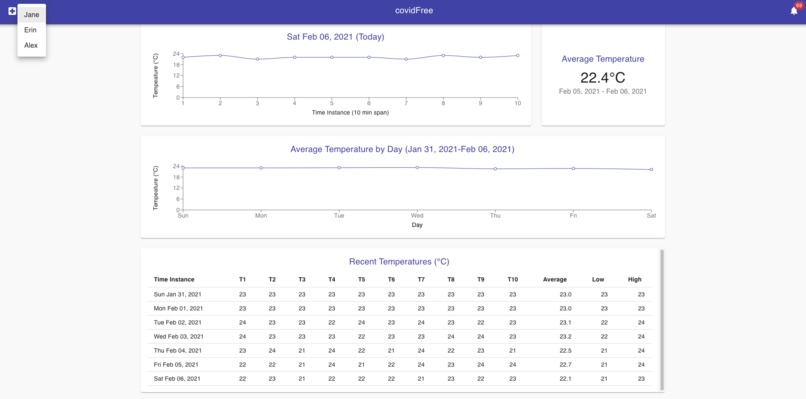Image resolution: width=806 pixels, height=399 pixels.
Task: Click the T5 column header
Action: click(x=362, y=280)
